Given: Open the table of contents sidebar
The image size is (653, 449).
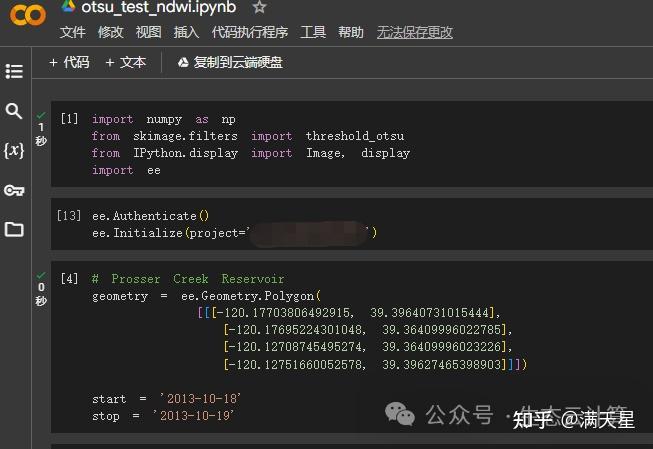Looking at the screenshot, I should pos(14,71).
